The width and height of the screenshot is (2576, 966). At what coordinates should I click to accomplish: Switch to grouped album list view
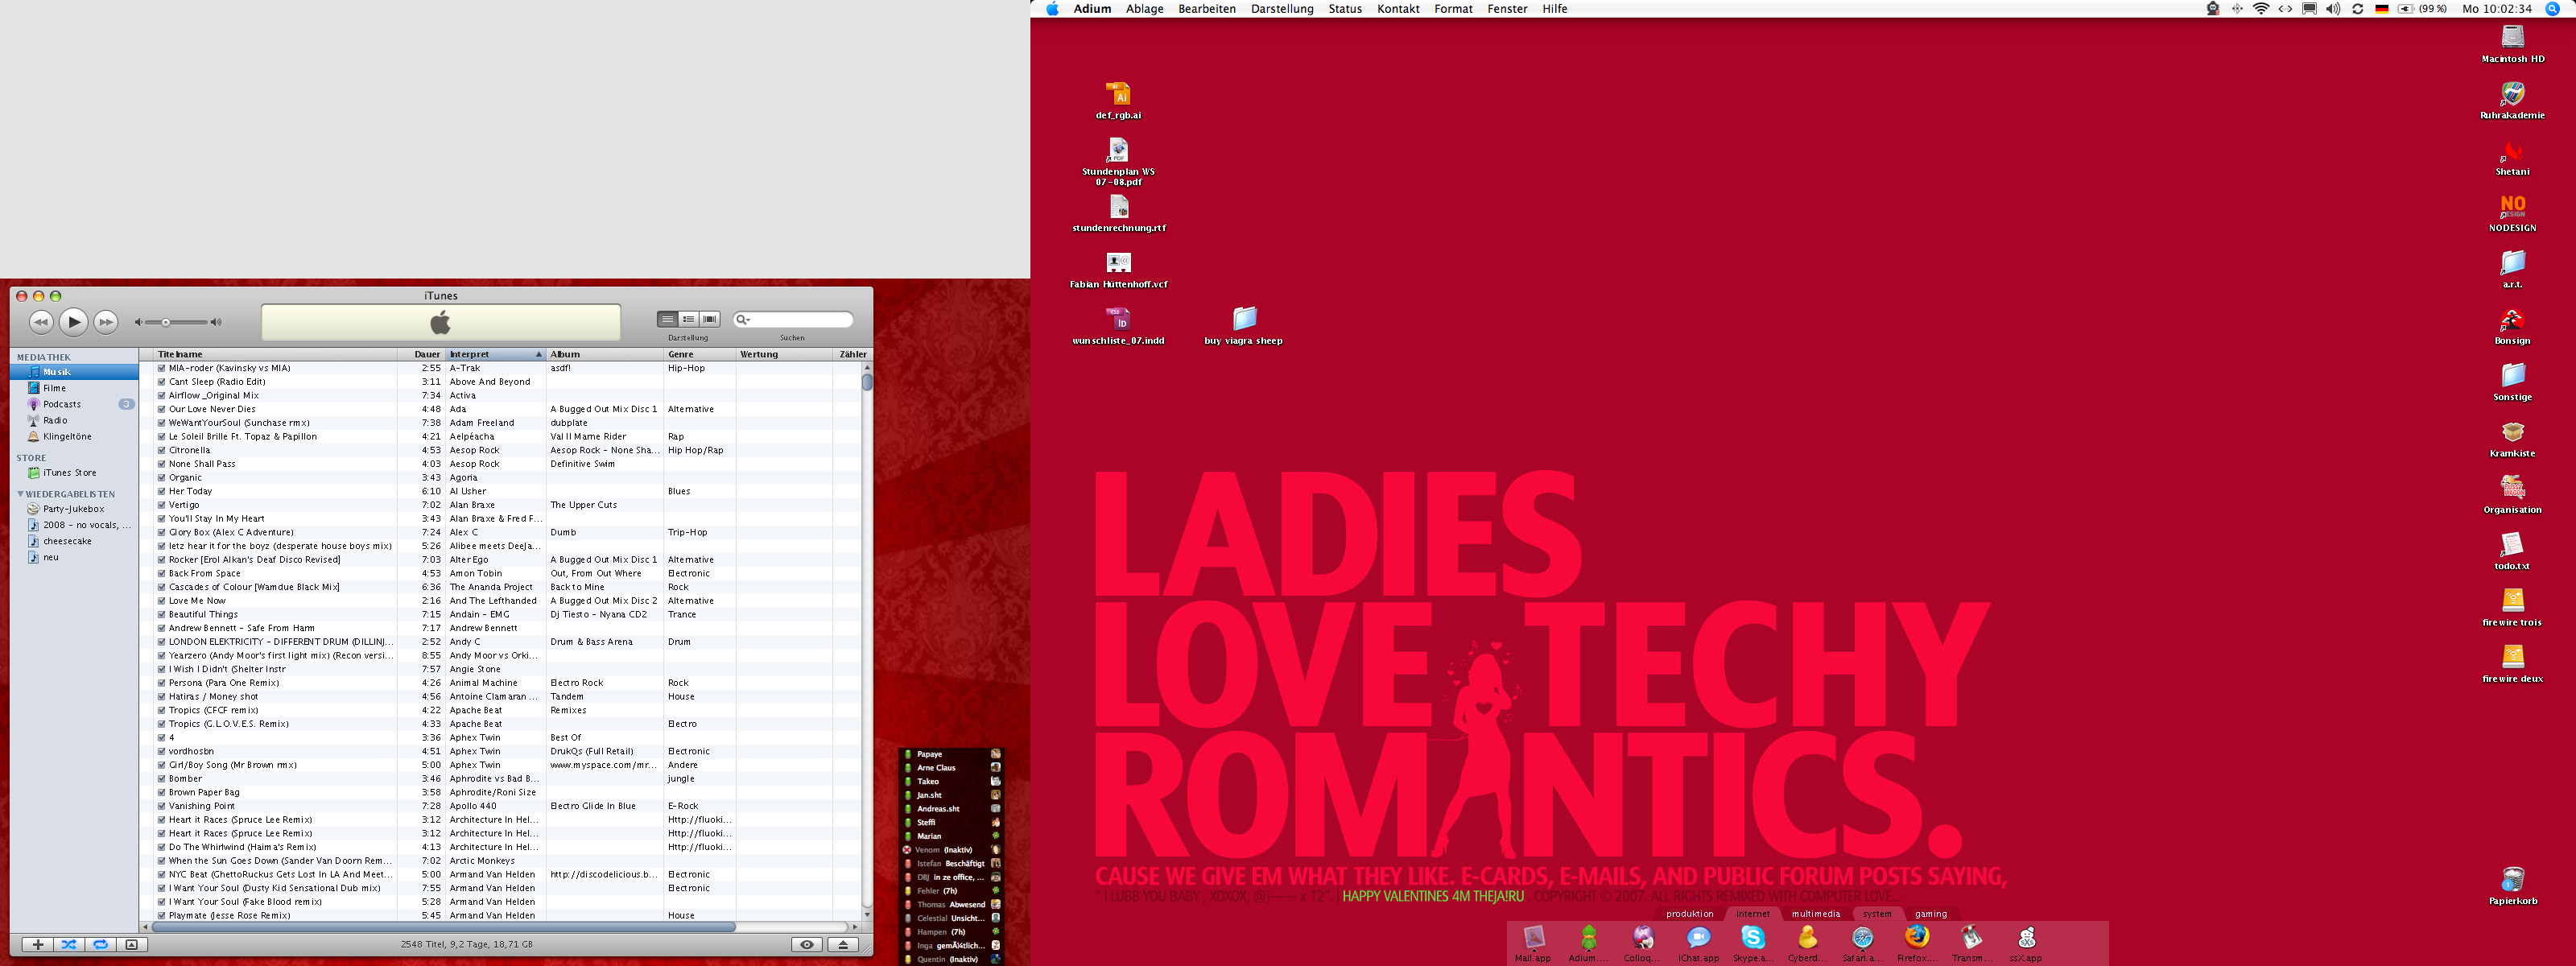point(688,319)
